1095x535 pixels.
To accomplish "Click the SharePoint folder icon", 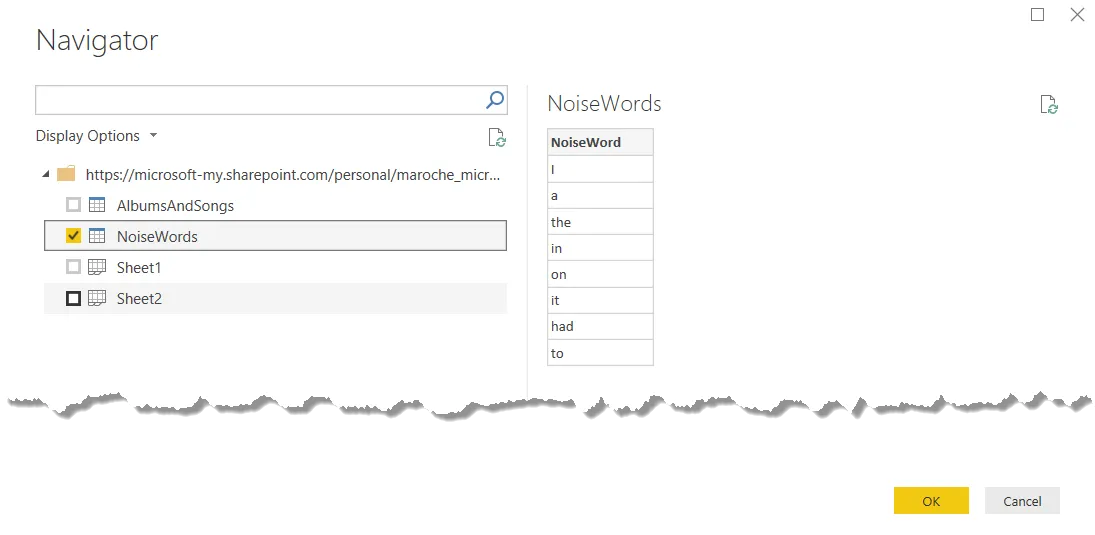I will click(x=66, y=174).
